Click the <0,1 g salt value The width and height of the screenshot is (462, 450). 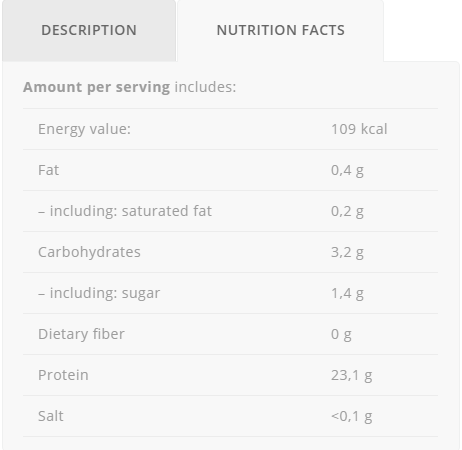(x=351, y=416)
